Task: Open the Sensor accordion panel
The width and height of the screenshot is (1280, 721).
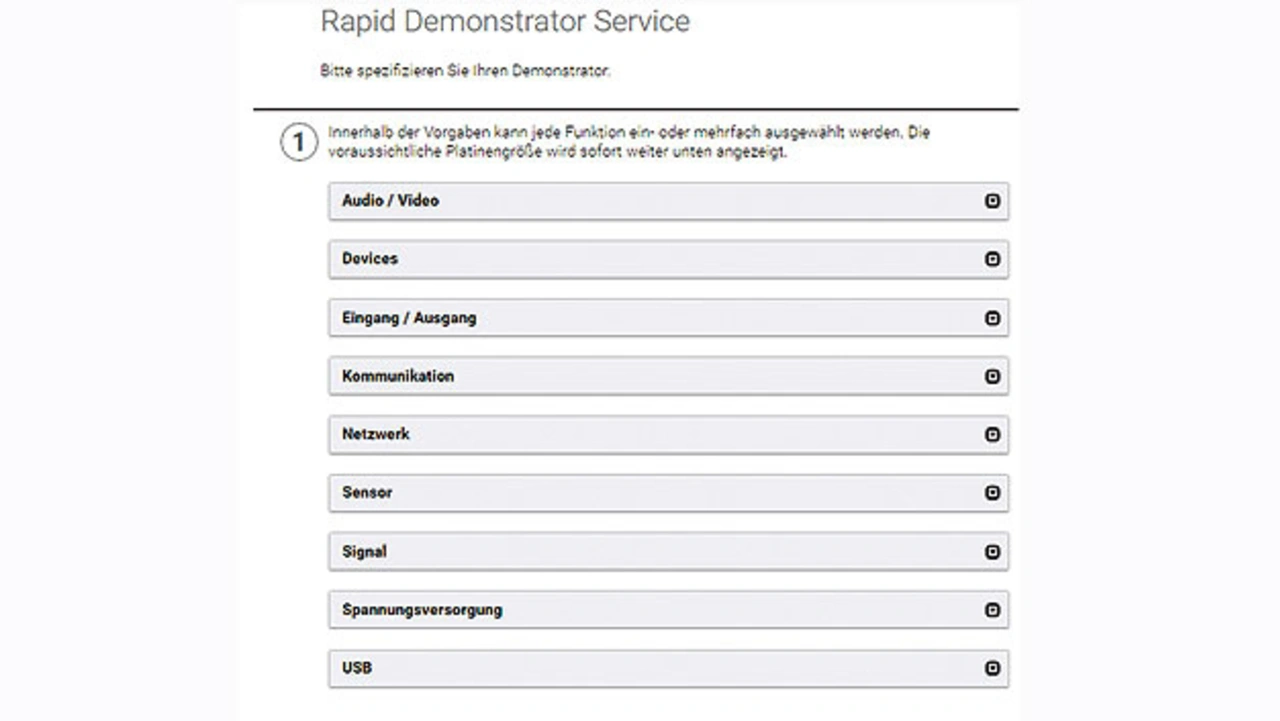Action: tap(367, 493)
